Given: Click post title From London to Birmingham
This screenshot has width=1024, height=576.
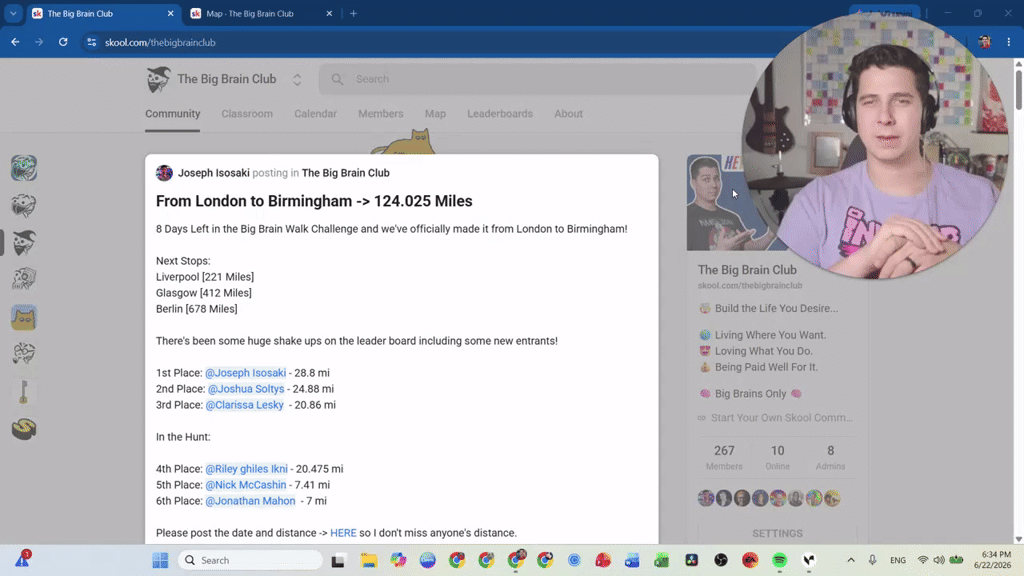Looking at the screenshot, I should [314, 201].
